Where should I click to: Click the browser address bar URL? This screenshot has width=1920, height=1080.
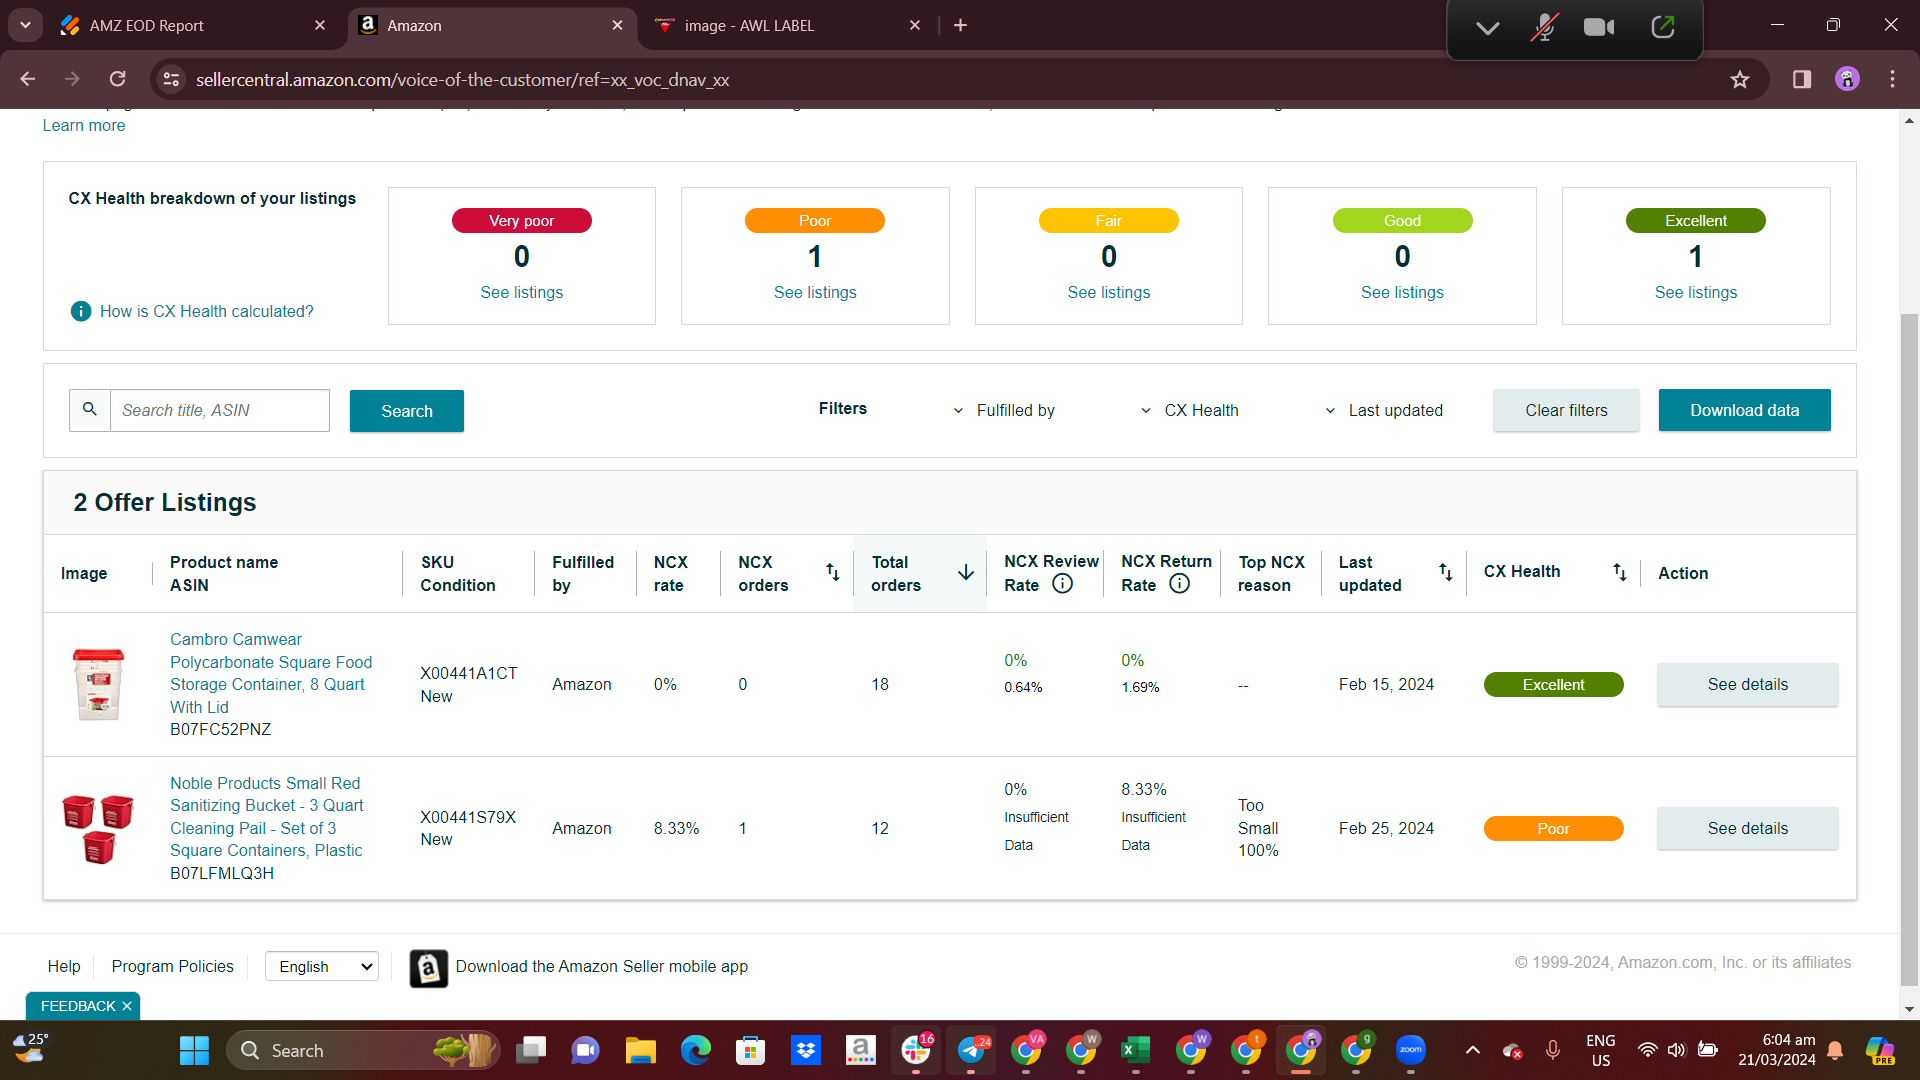[462, 79]
